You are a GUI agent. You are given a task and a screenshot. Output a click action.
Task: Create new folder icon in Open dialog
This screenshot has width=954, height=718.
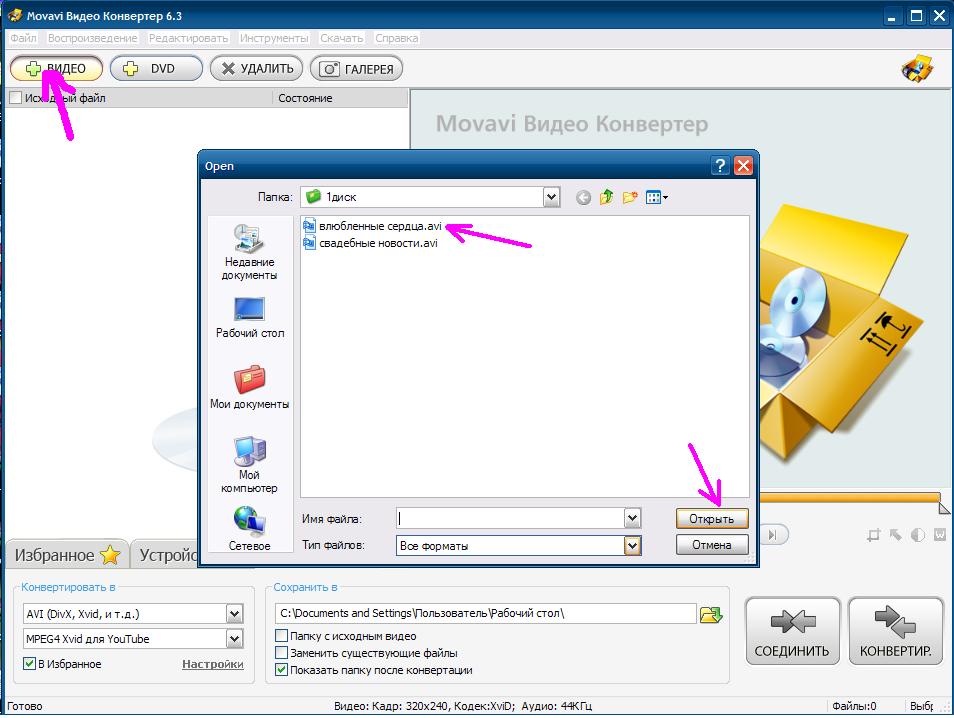(630, 197)
